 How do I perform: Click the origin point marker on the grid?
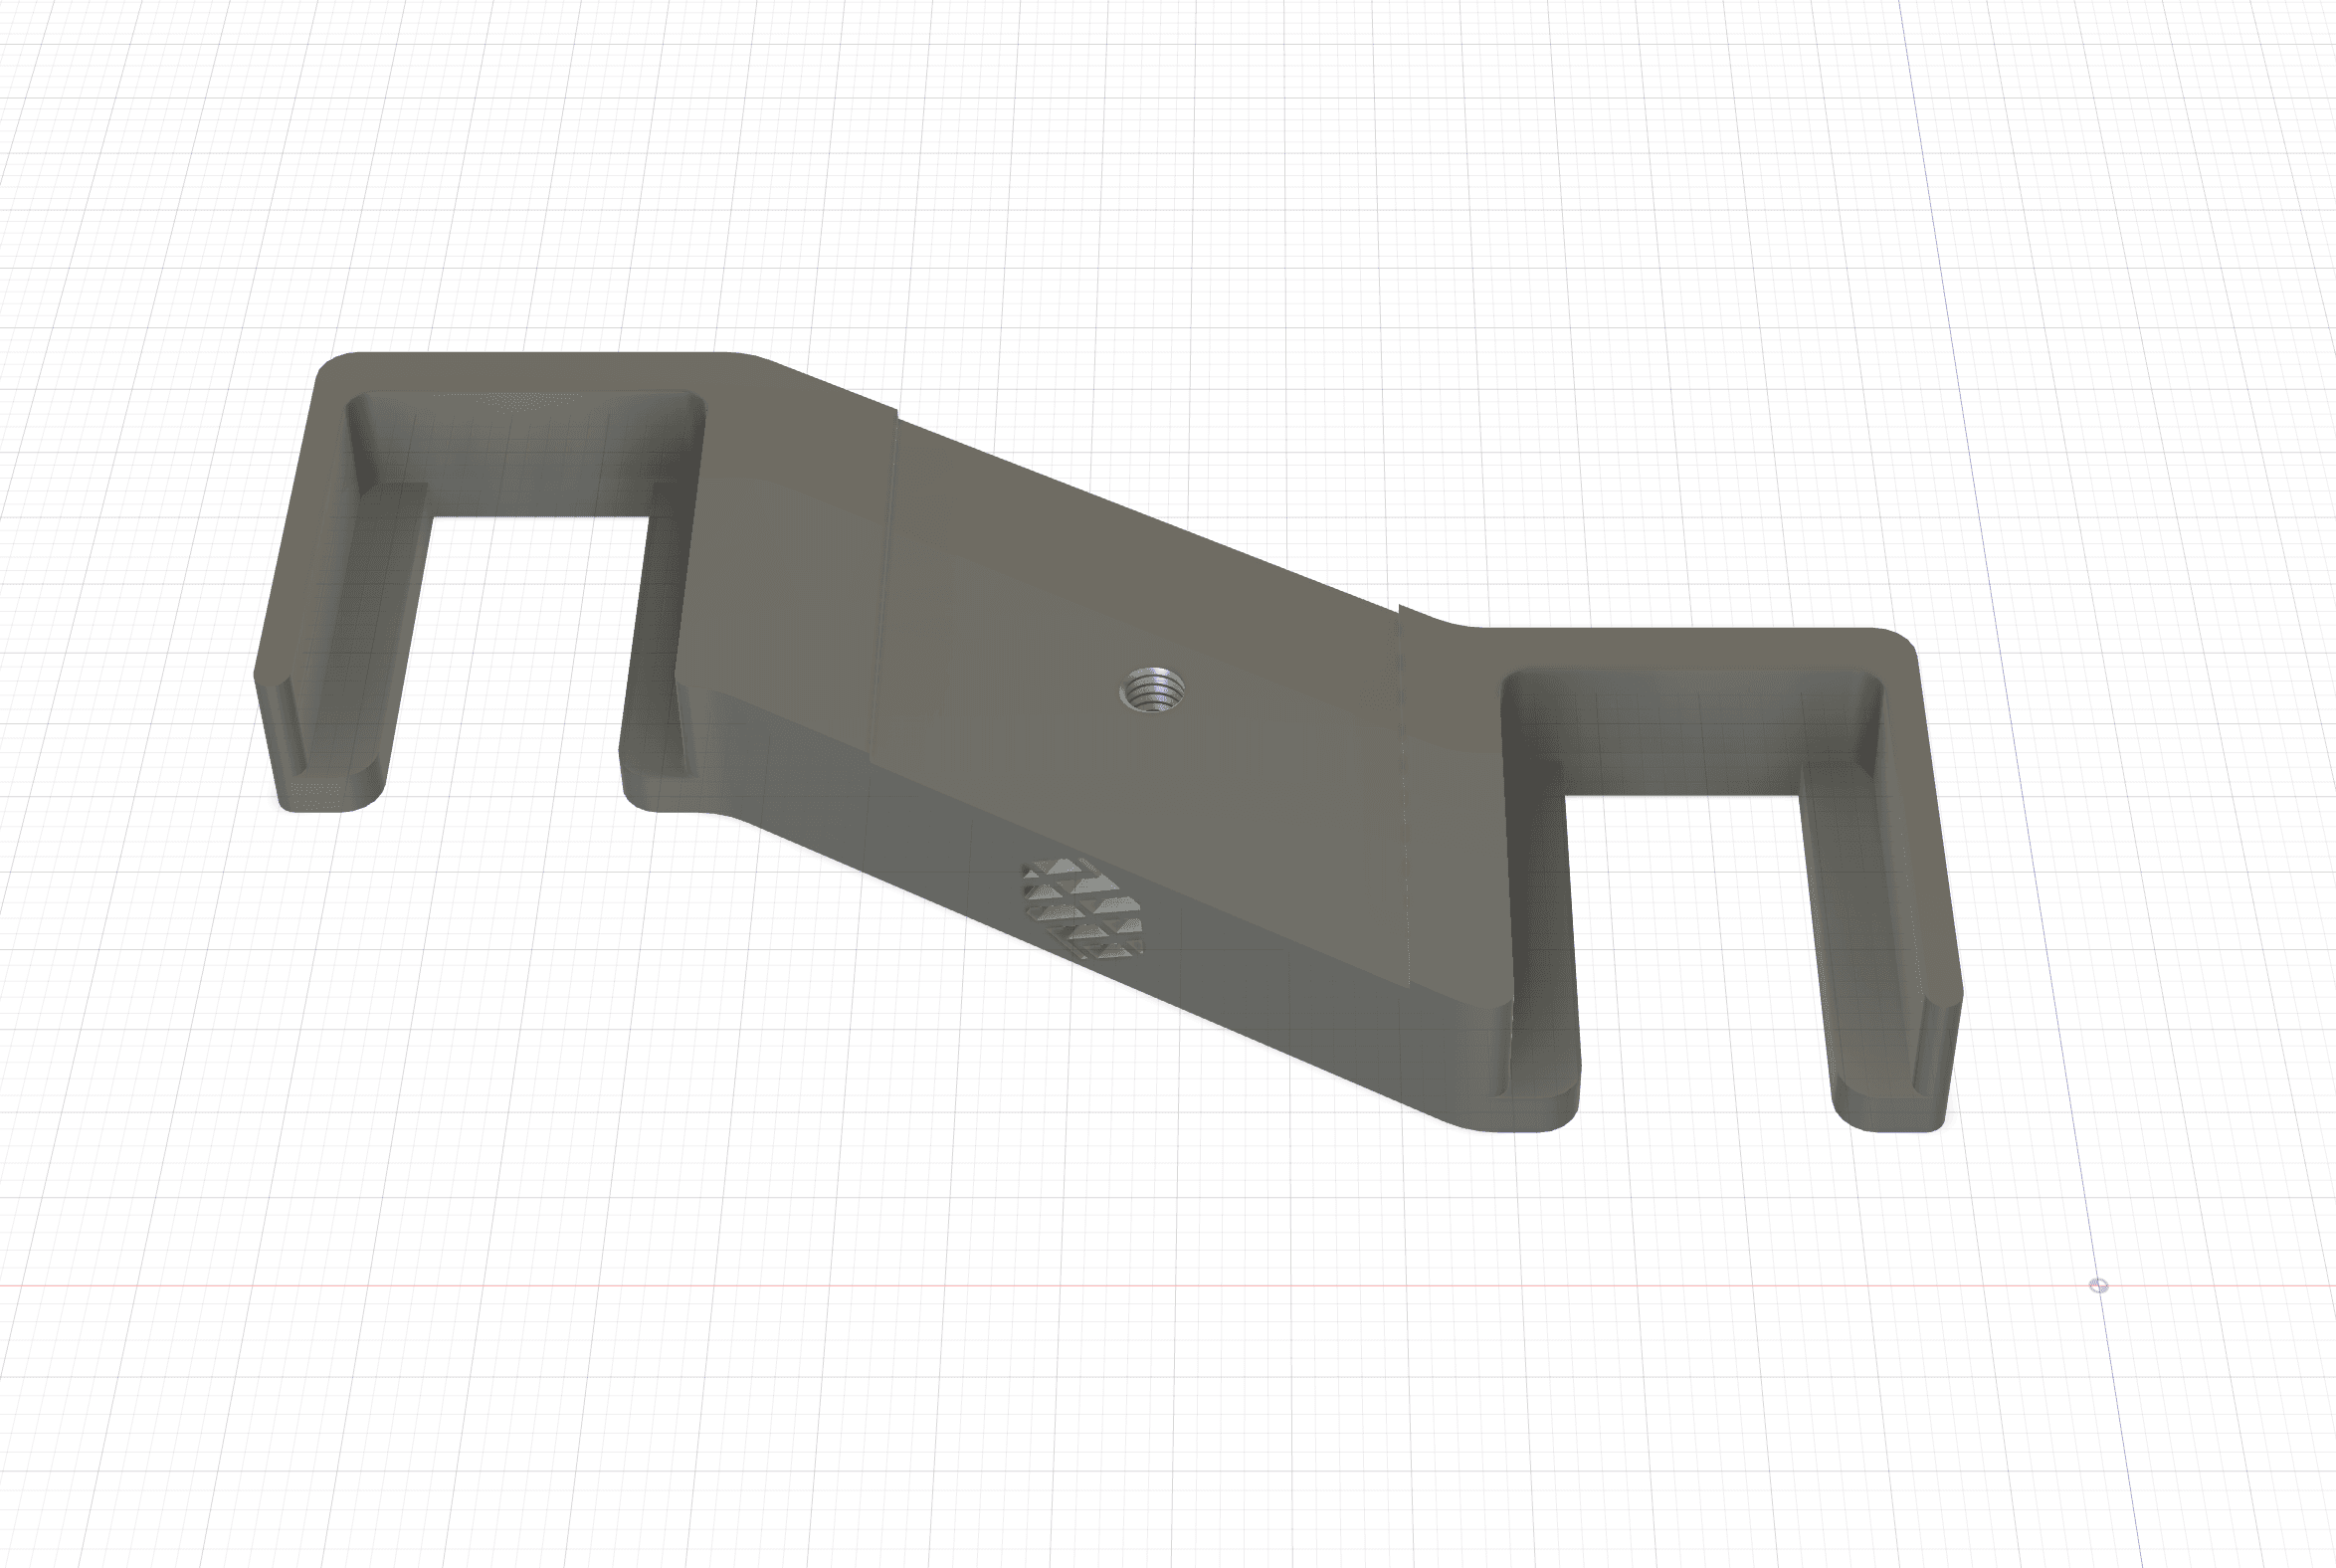[x=2099, y=1286]
